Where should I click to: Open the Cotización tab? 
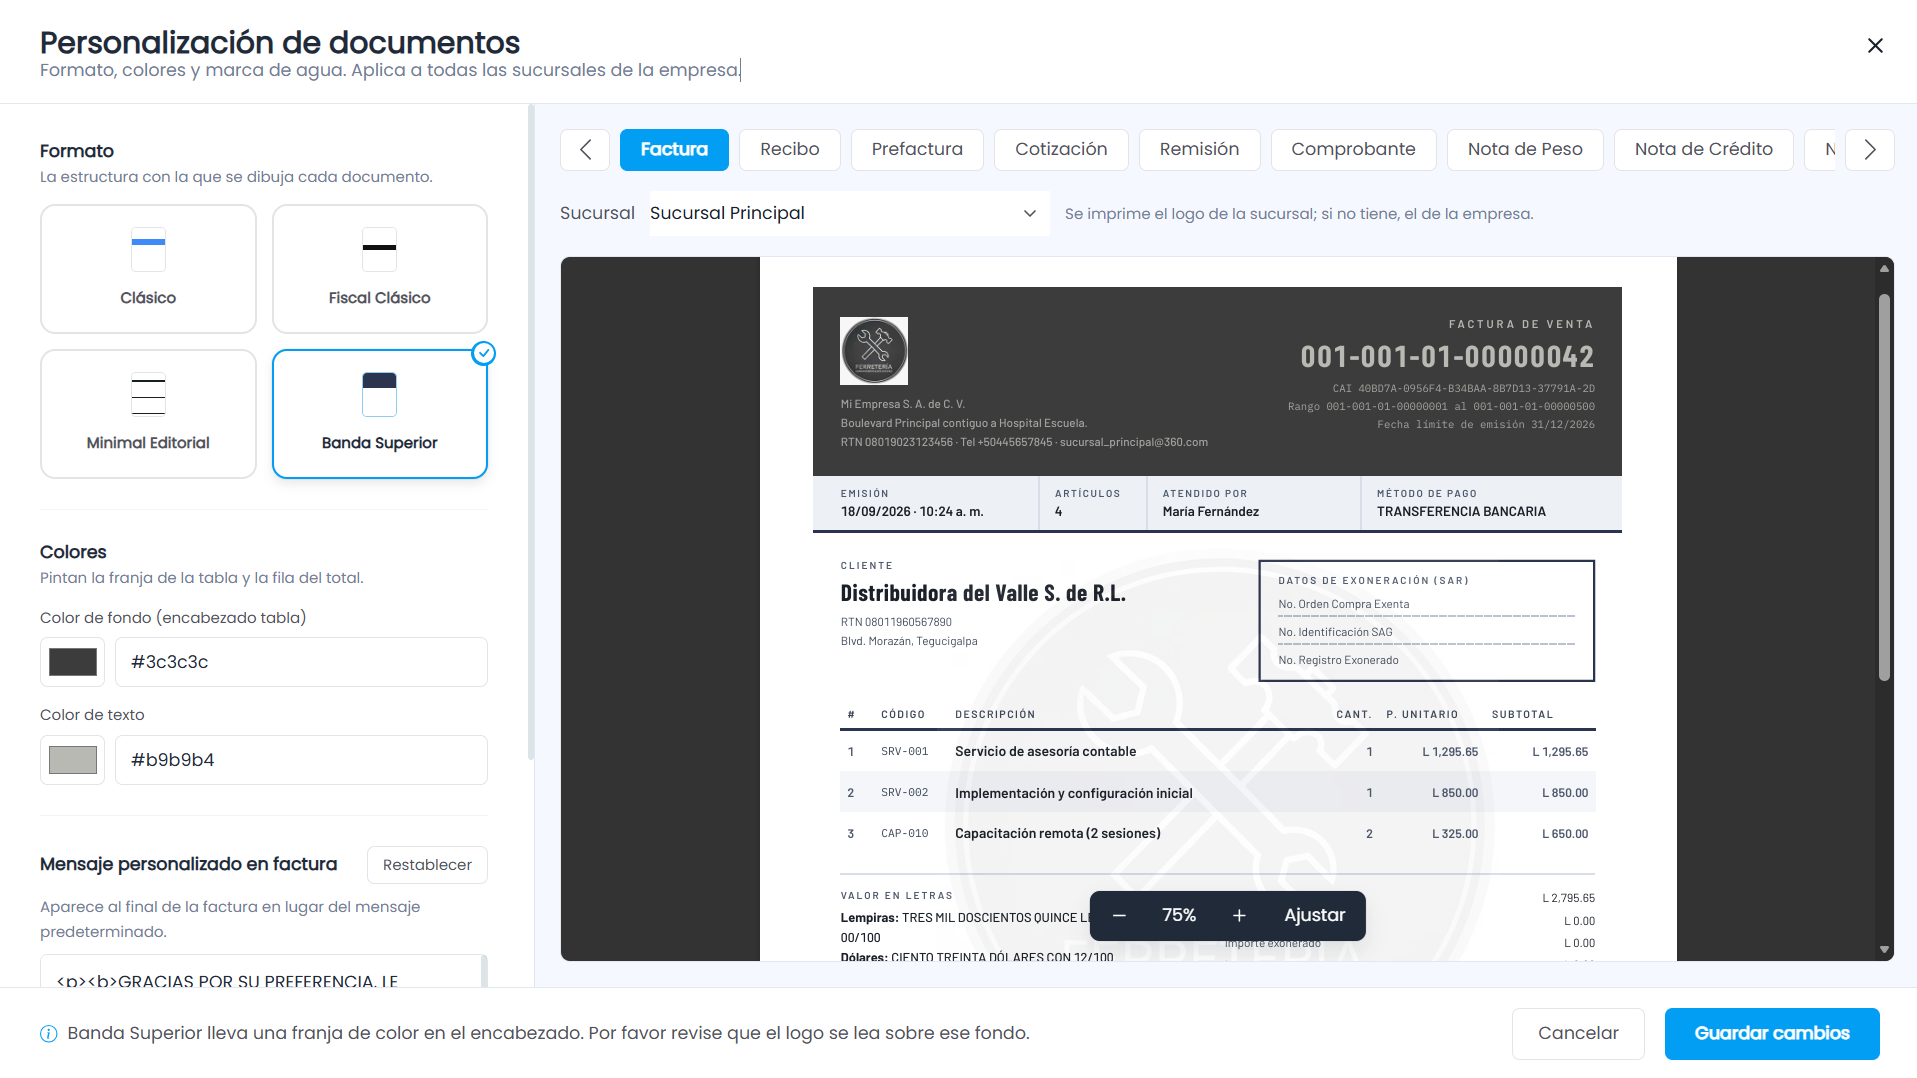point(1061,150)
